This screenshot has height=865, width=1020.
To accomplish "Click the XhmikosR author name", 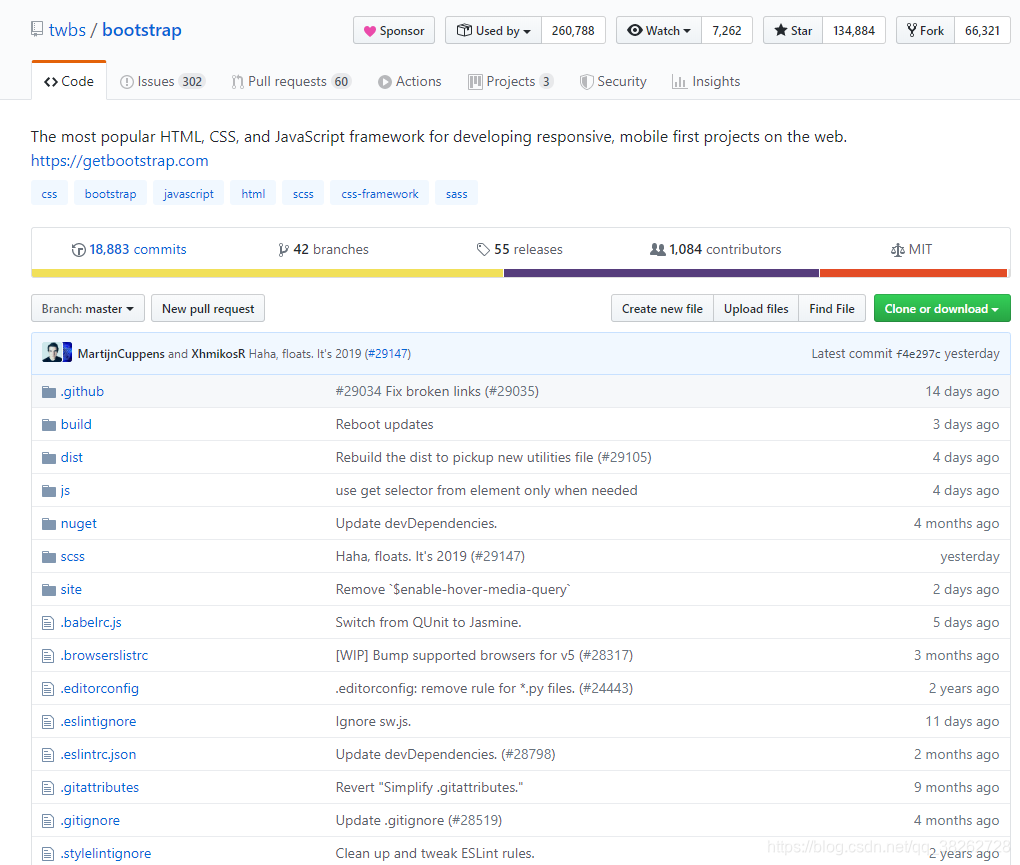I will coord(219,354).
